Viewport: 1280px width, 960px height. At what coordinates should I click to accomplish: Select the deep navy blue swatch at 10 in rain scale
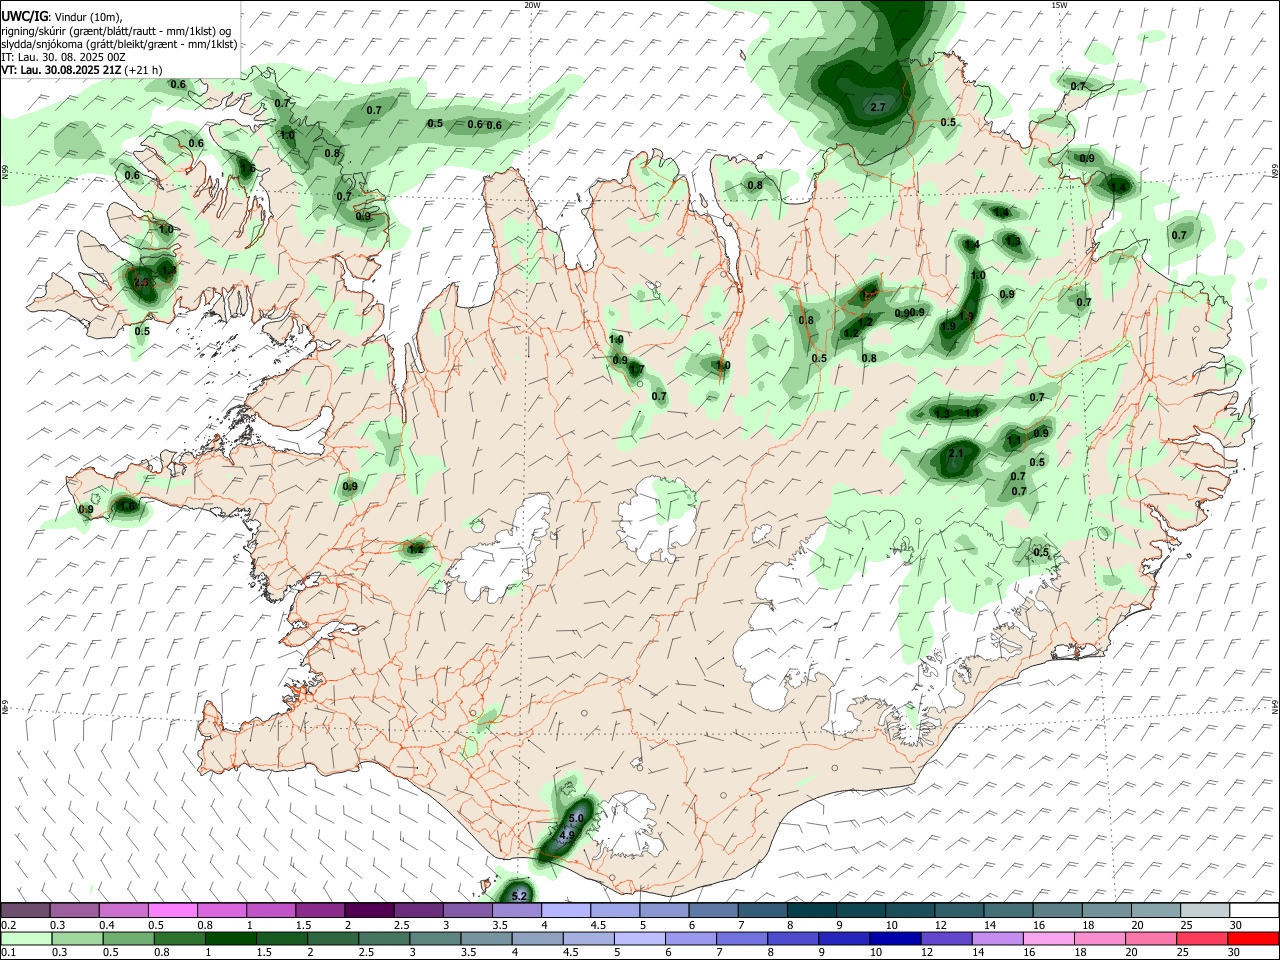coord(895,938)
